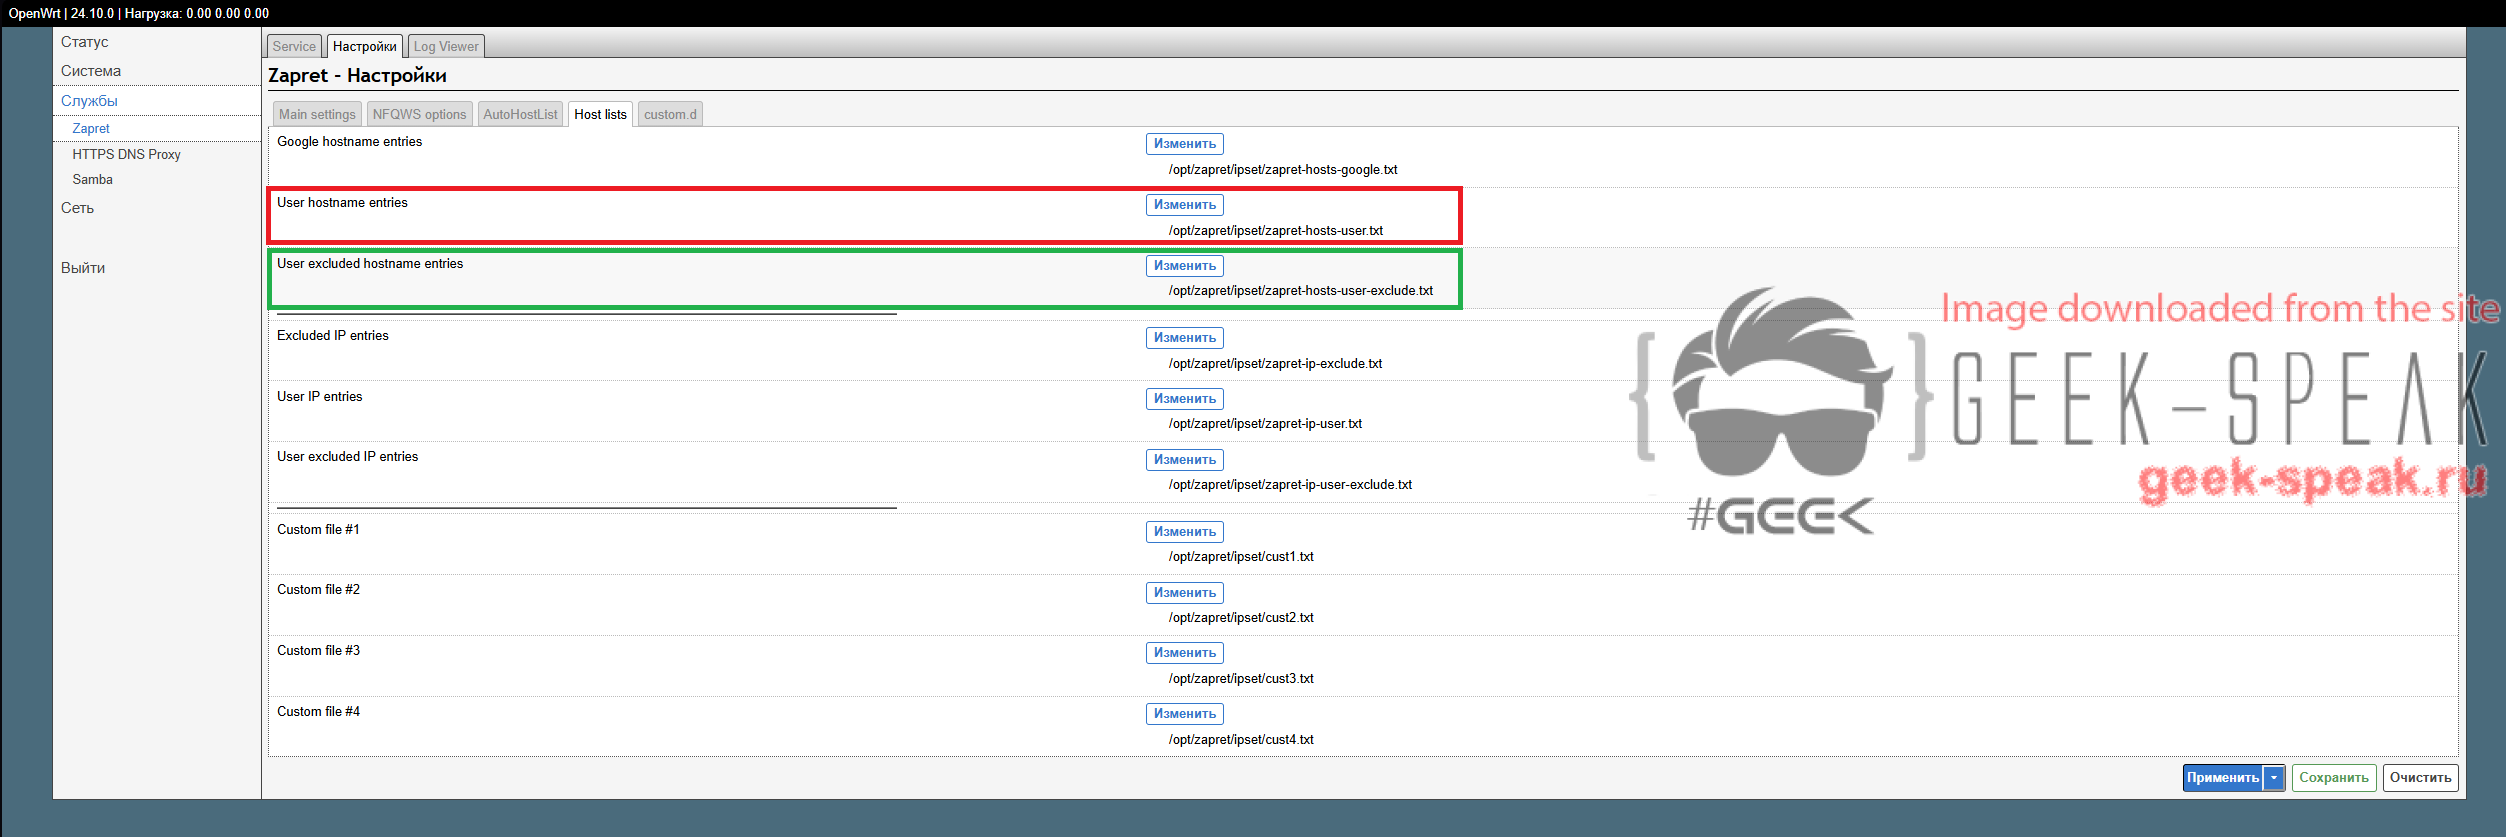Screen dimensions: 2506x837
Task: Click Изменить for User hostname entries
Action: tap(1184, 205)
